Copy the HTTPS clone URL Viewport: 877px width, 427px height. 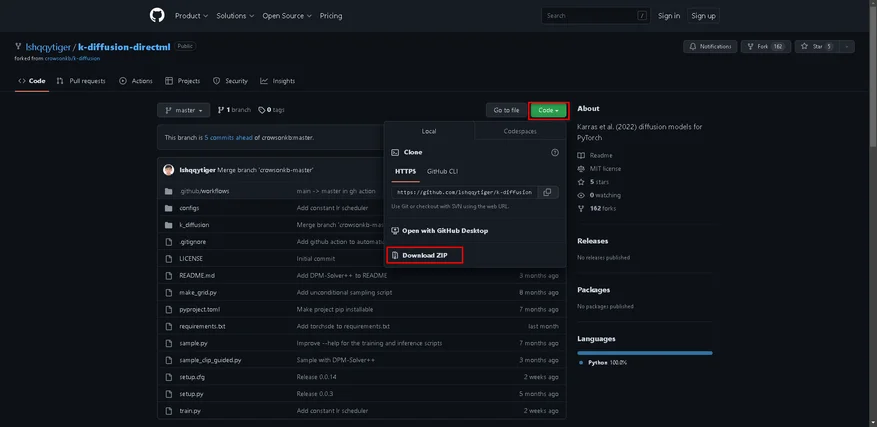pyautogui.click(x=547, y=192)
